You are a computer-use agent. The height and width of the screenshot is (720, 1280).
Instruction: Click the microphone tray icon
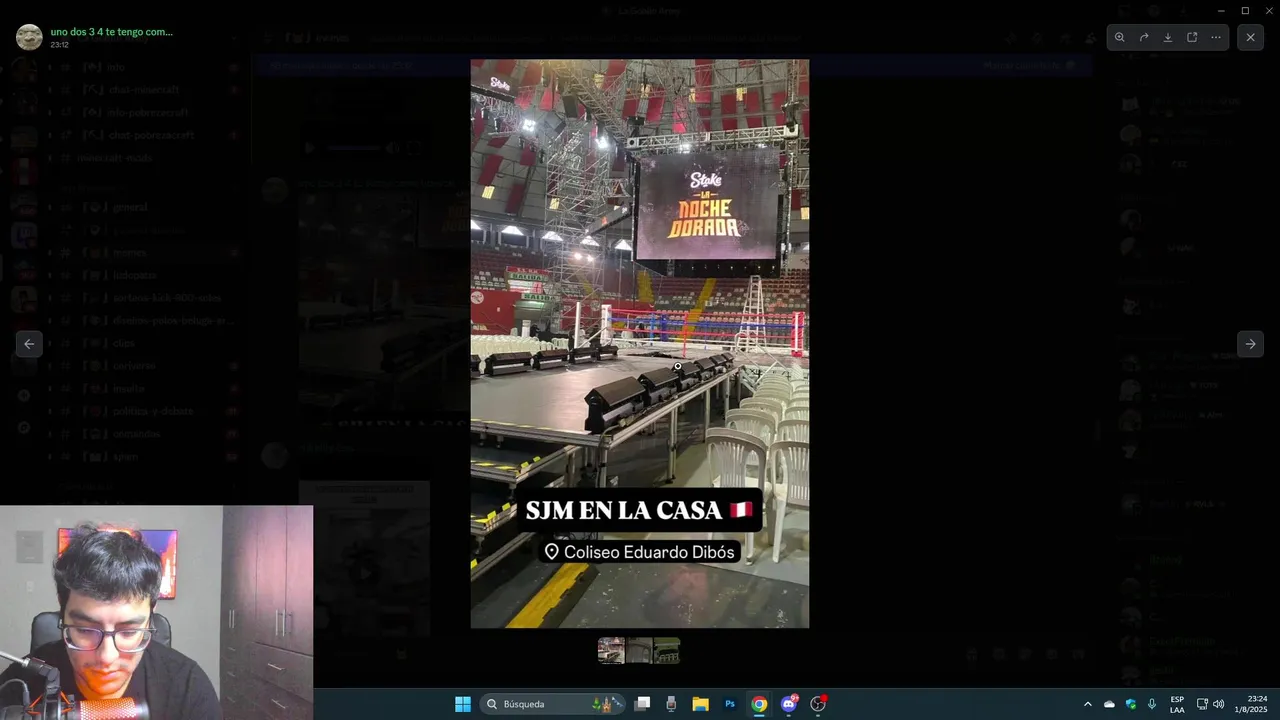point(1152,704)
